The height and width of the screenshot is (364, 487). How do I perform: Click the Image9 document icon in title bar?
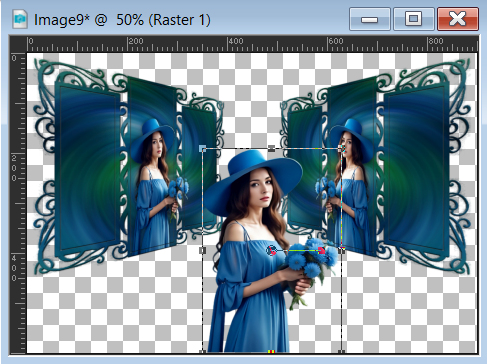point(20,19)
